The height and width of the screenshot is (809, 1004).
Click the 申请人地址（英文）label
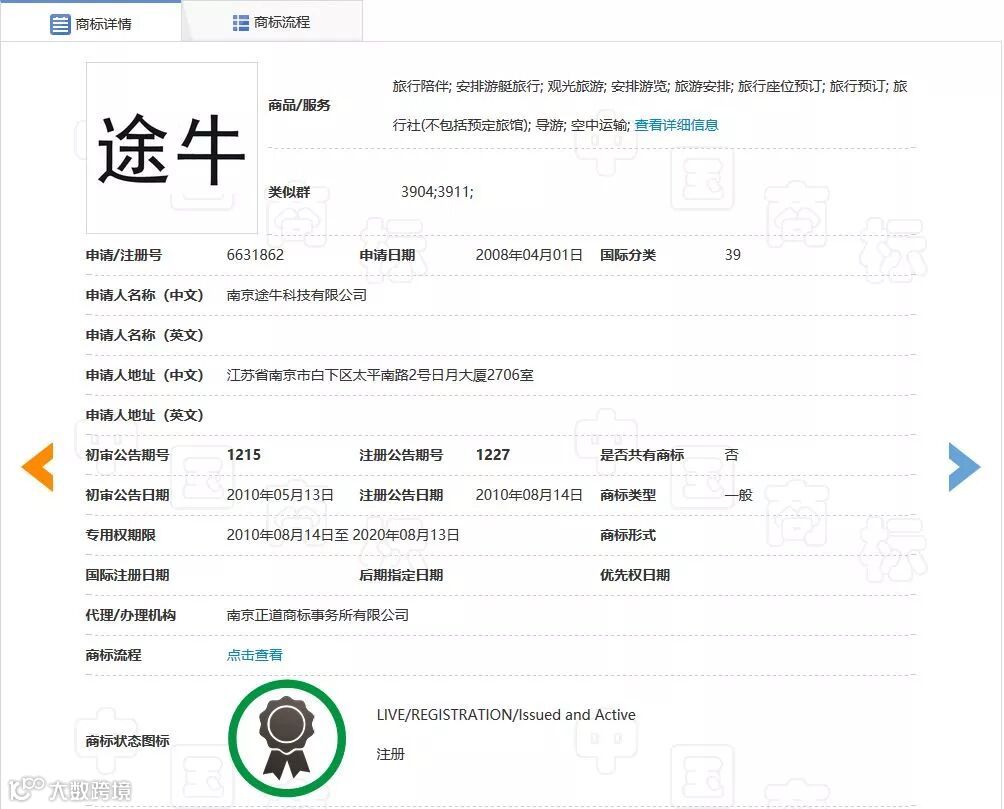[145, 415]
